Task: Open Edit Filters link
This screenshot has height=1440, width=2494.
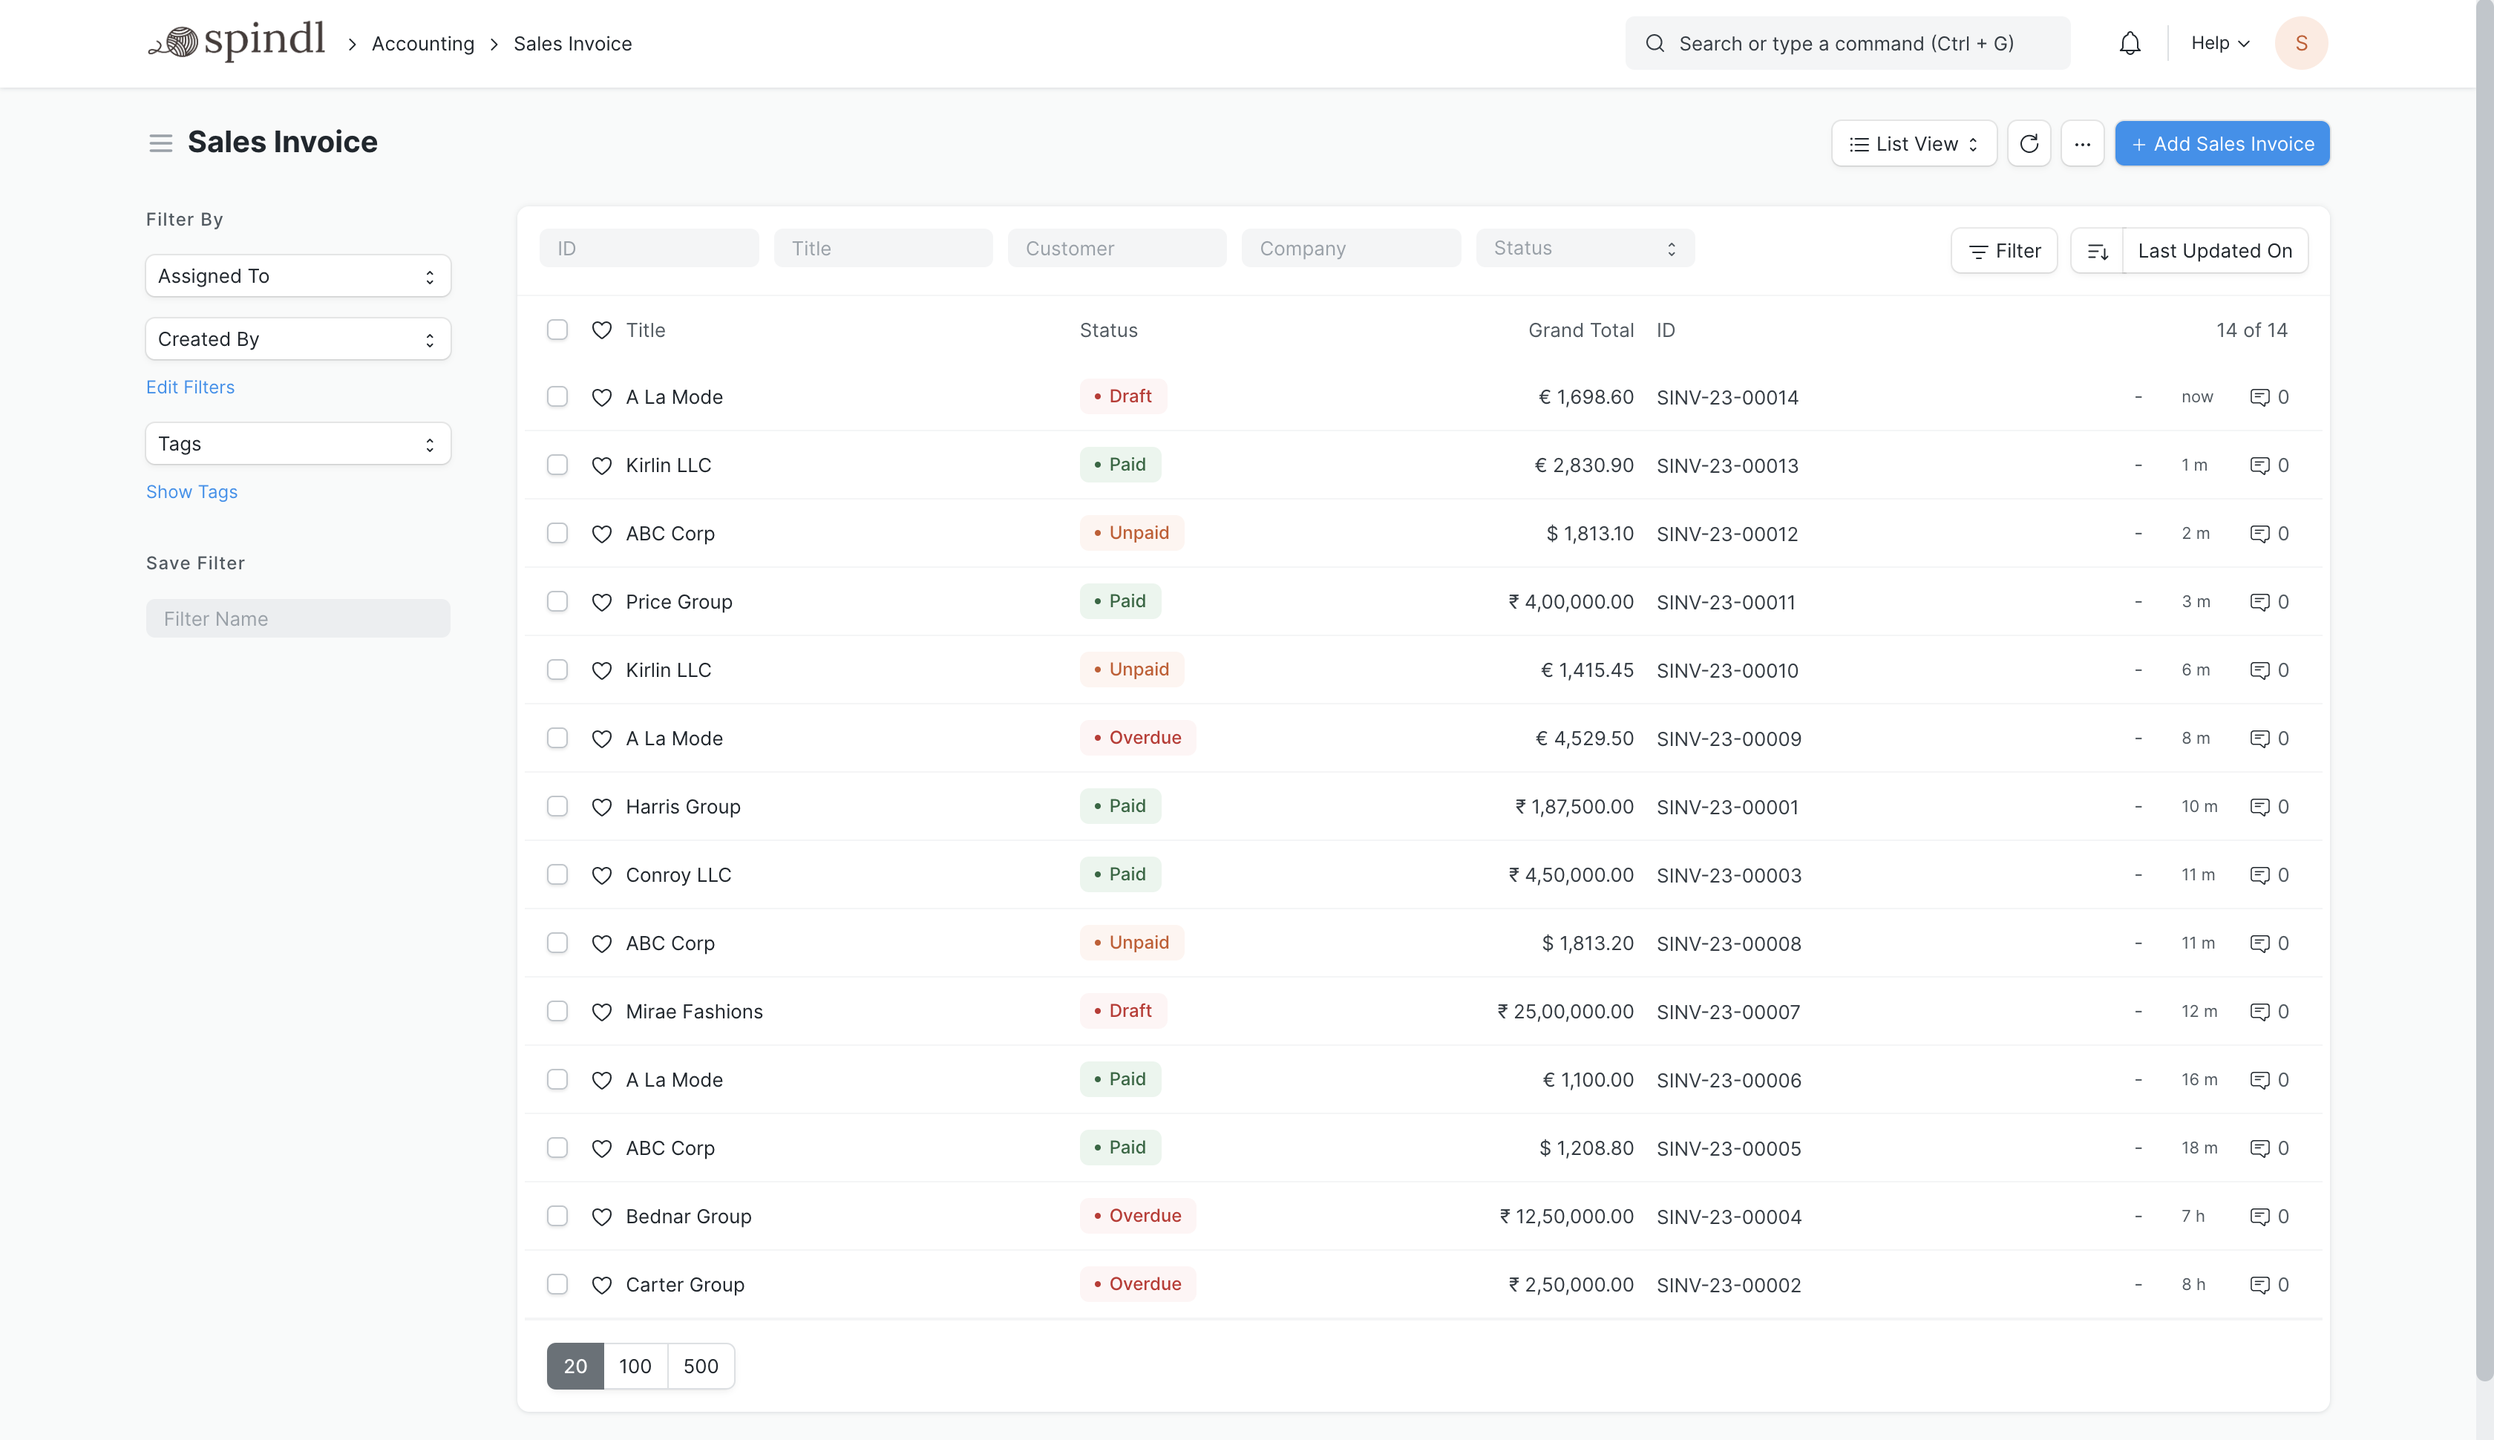Action: pyautogui.click(x=190, y=386)
